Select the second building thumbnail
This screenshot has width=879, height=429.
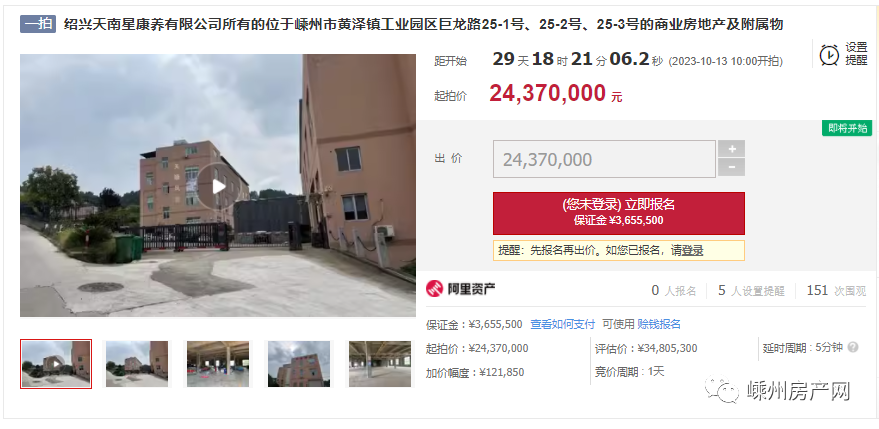click(137, 364)
